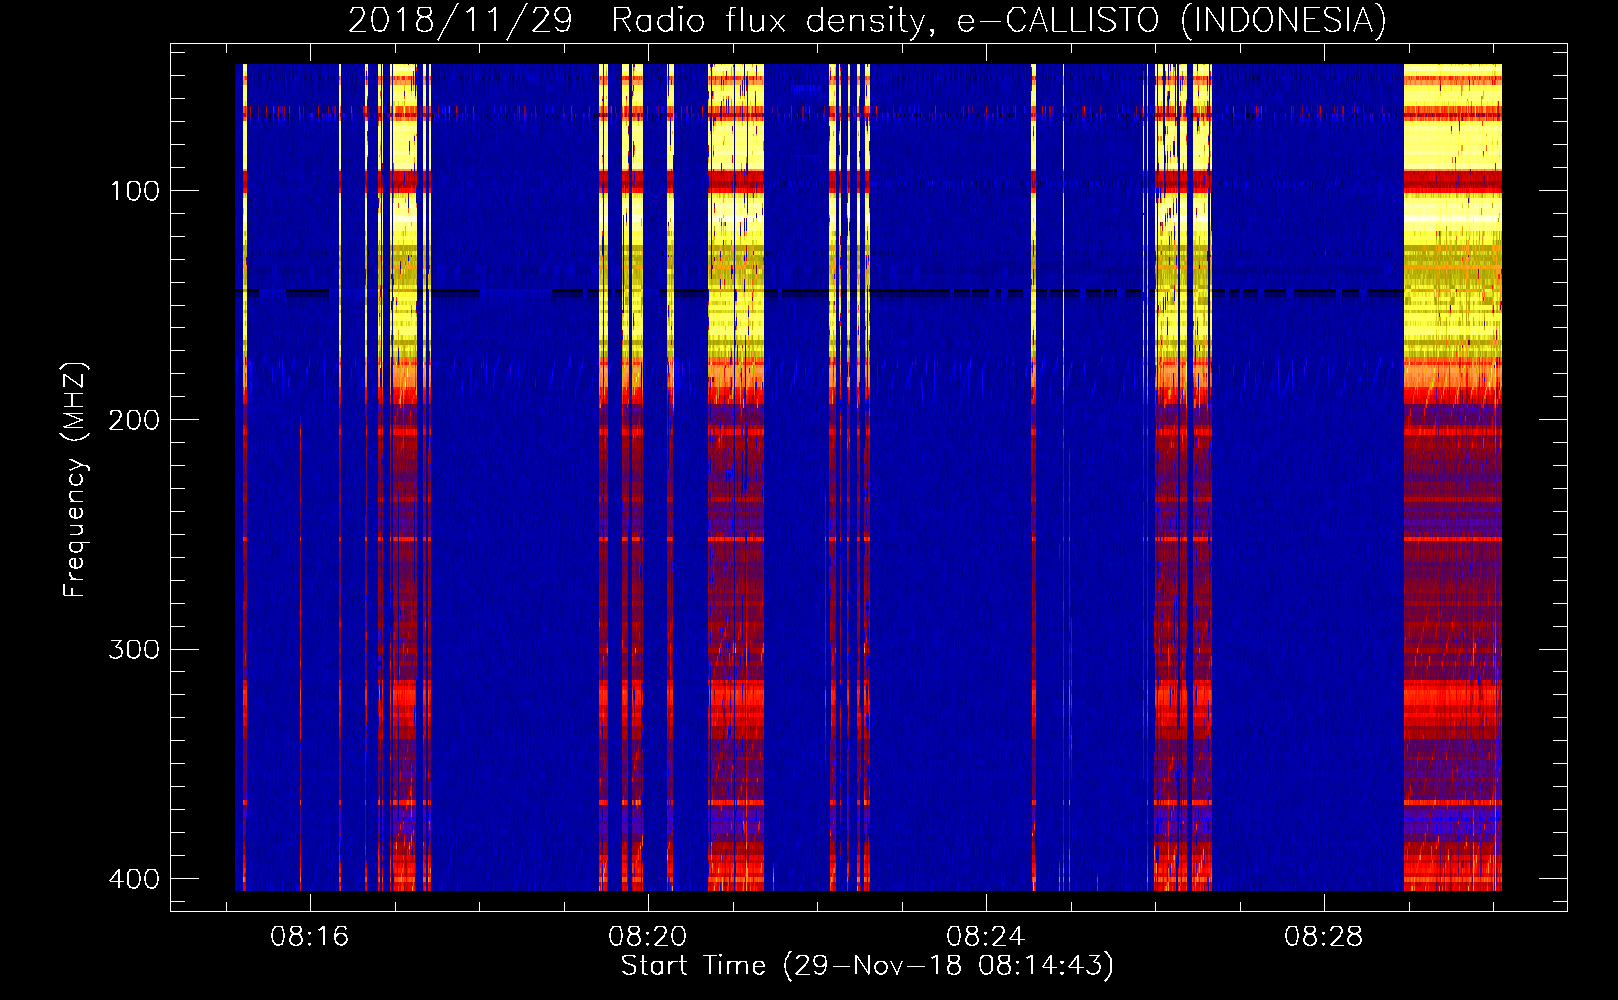
Task: Click the '08:16' time tick label
Action: tap(310, 936)
